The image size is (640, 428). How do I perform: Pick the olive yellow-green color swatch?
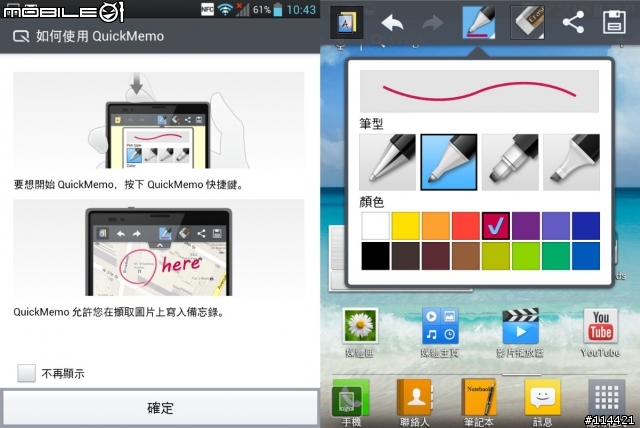[x=496, y=256]
